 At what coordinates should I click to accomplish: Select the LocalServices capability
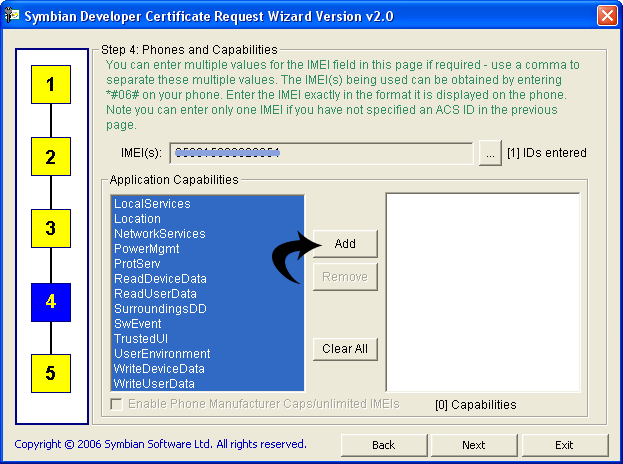tap(208, 204)
